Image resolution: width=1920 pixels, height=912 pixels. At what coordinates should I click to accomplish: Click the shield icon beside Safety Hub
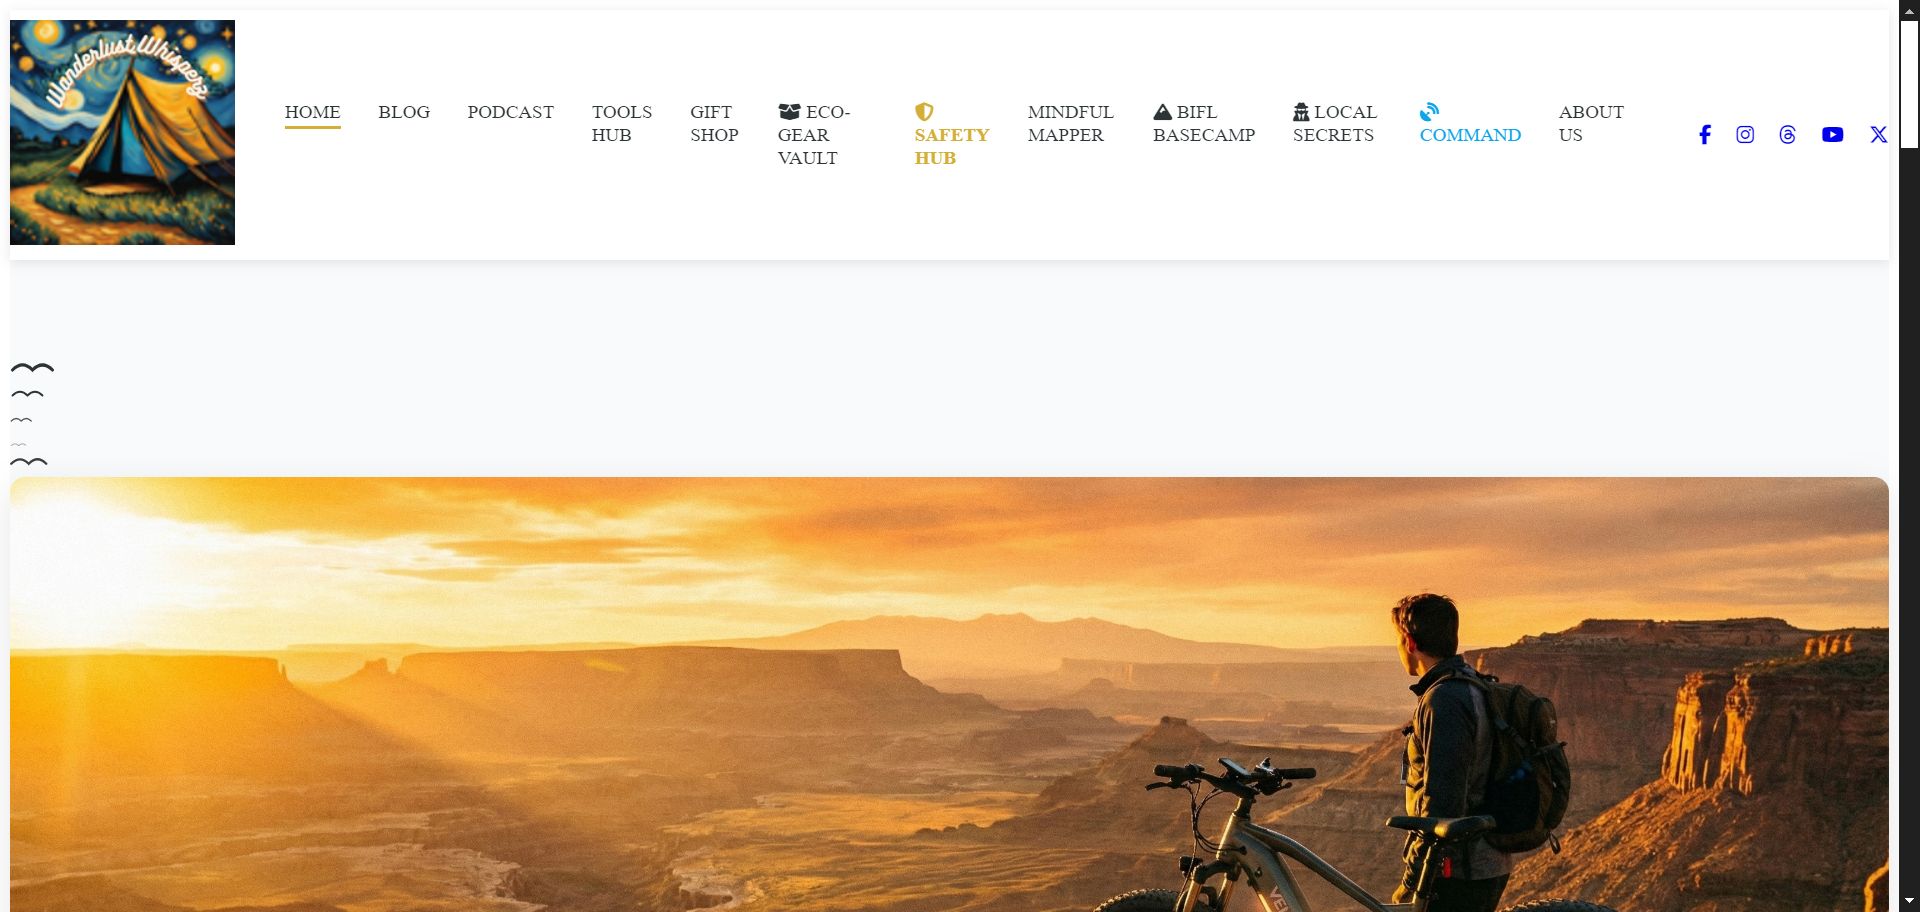pos(924,112)
